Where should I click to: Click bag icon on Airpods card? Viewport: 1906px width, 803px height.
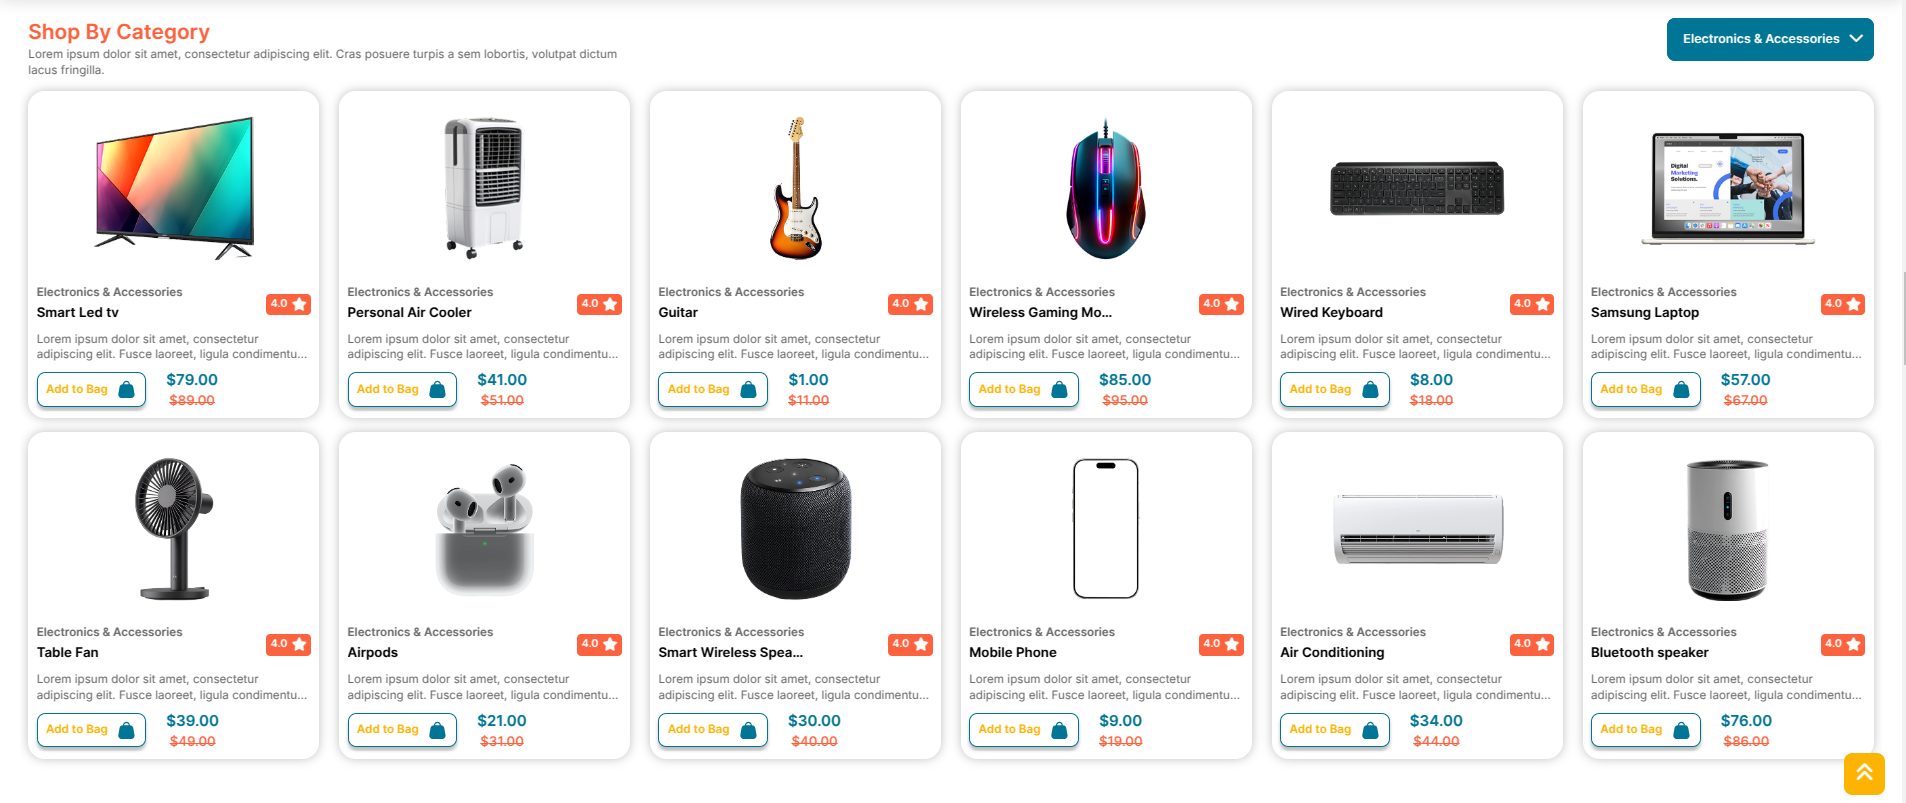pos(437,731)
